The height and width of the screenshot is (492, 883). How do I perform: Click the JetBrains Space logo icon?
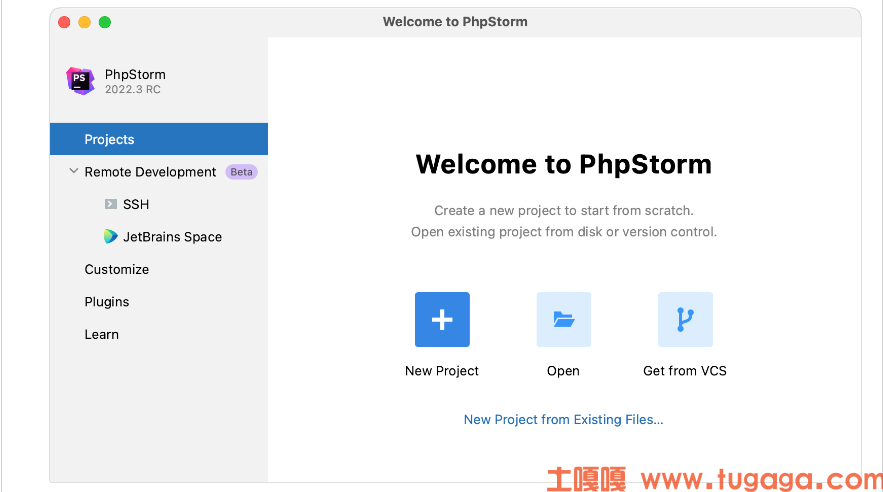[x=110, y=236]
